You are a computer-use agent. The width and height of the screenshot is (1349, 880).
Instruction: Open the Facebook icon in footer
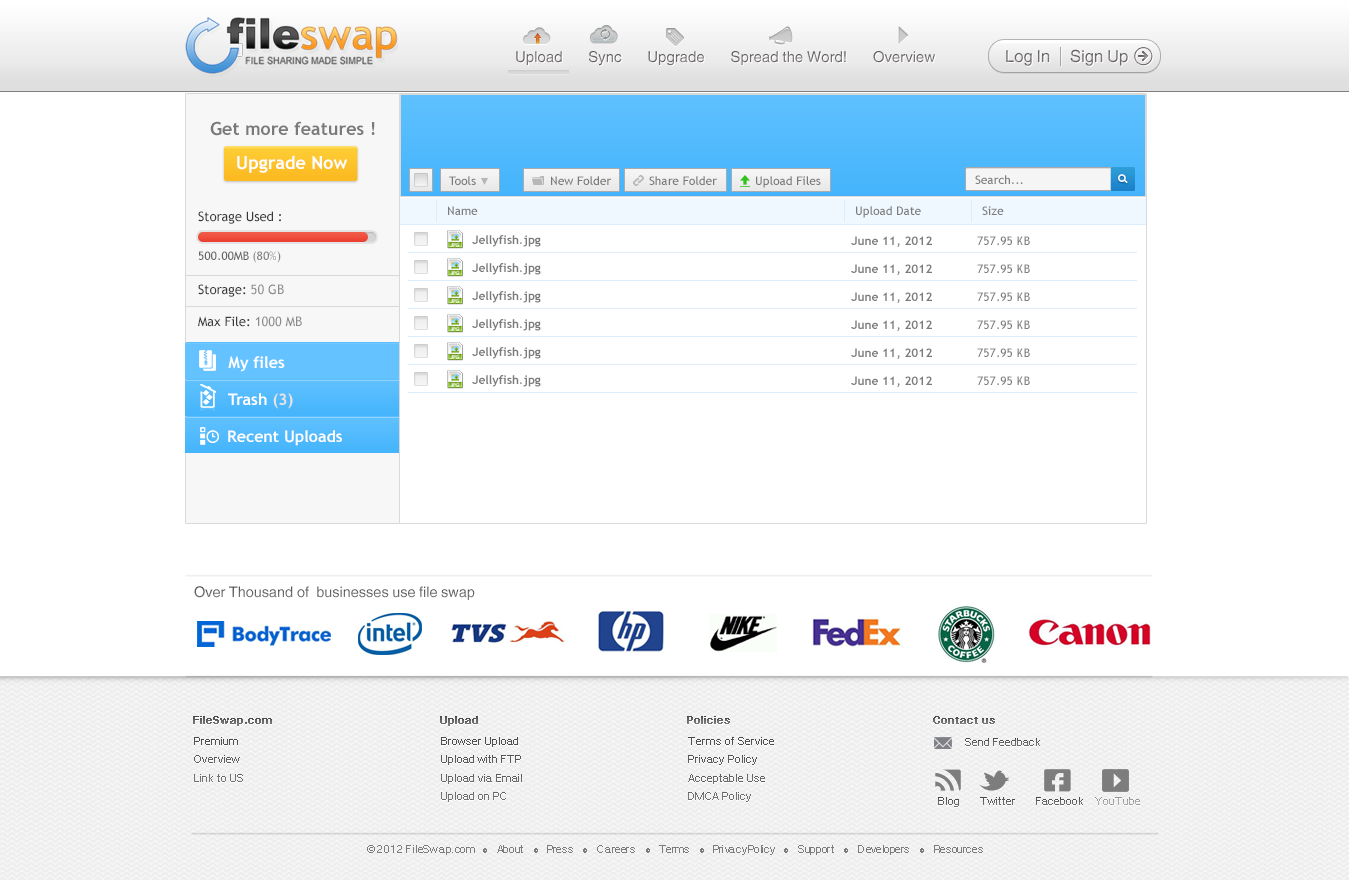point(1057,781)
